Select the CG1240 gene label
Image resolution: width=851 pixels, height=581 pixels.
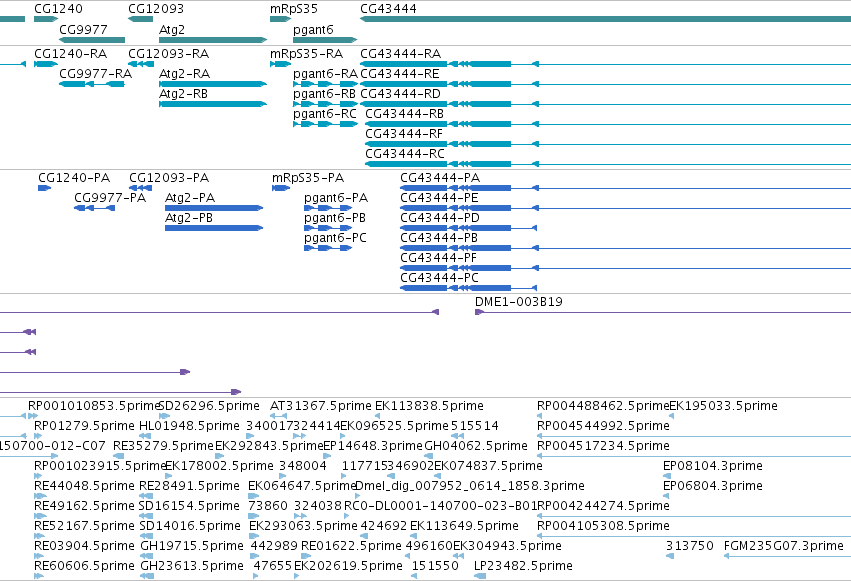click(x=58, y=9)
